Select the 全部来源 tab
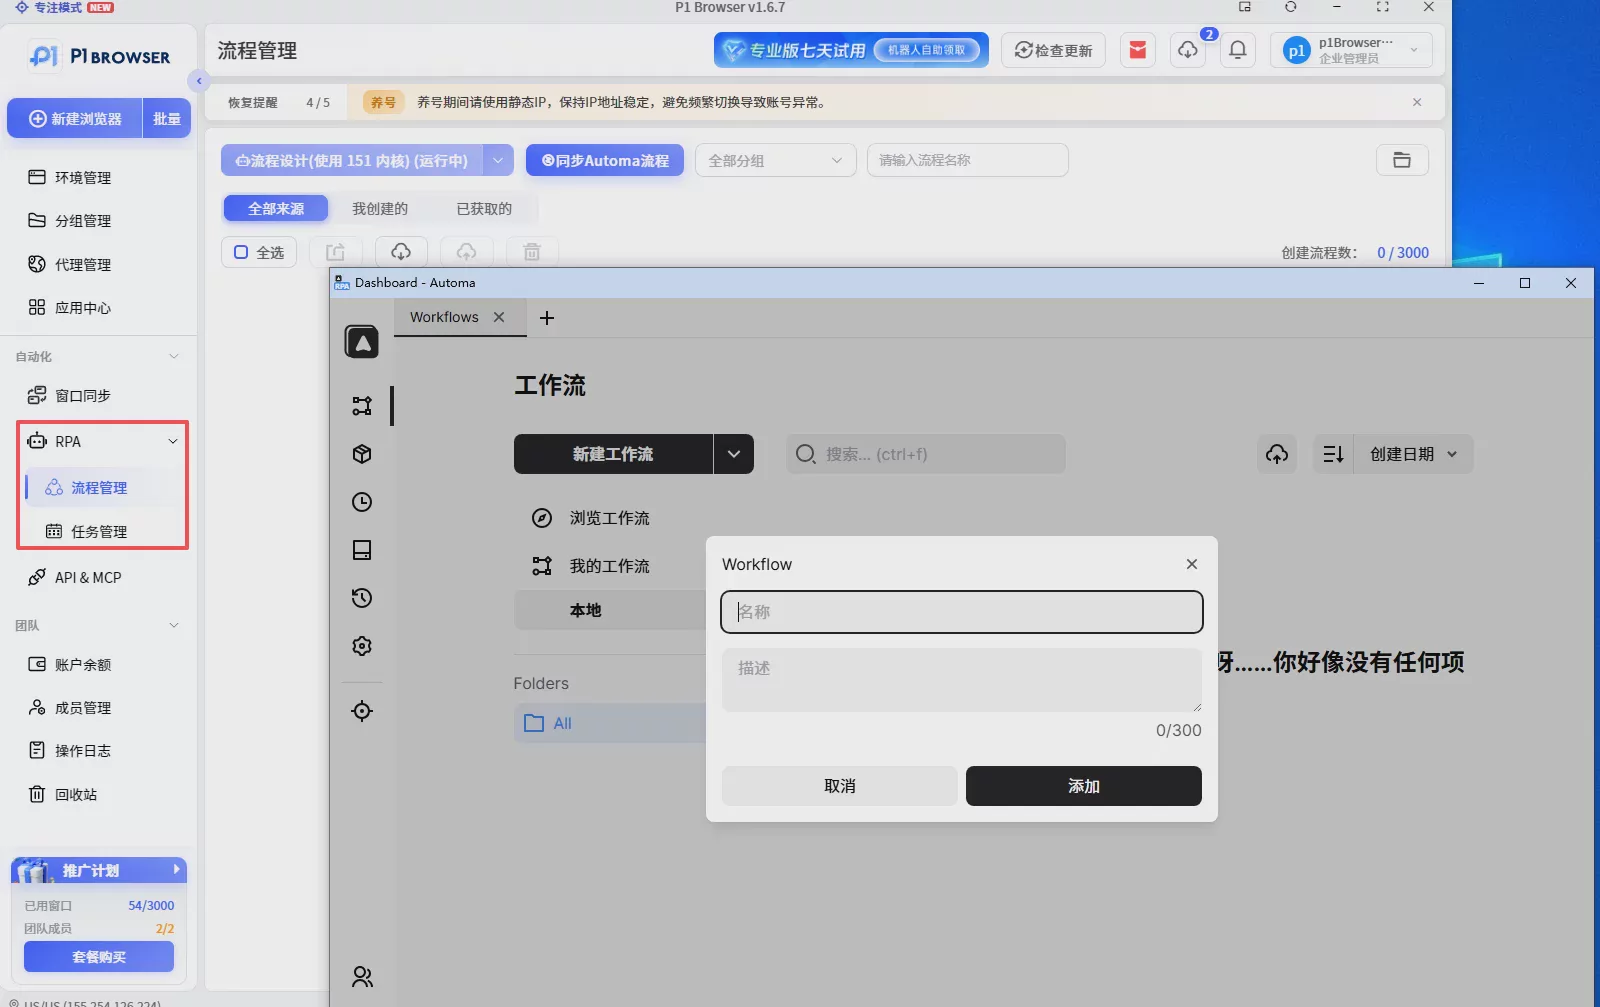The width and height of the screenshot is (1600, 1007). pyautogui.click(x=276, y=208)
